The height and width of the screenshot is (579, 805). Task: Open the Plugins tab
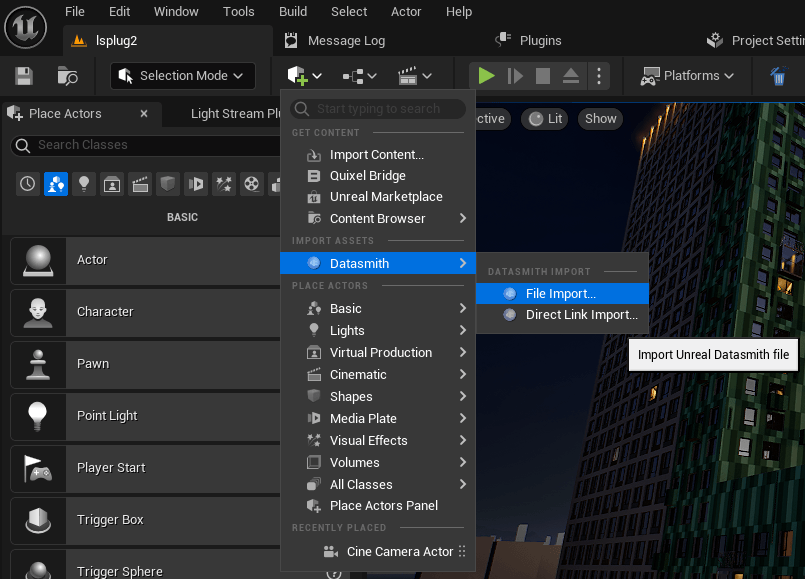pos(528,41)
